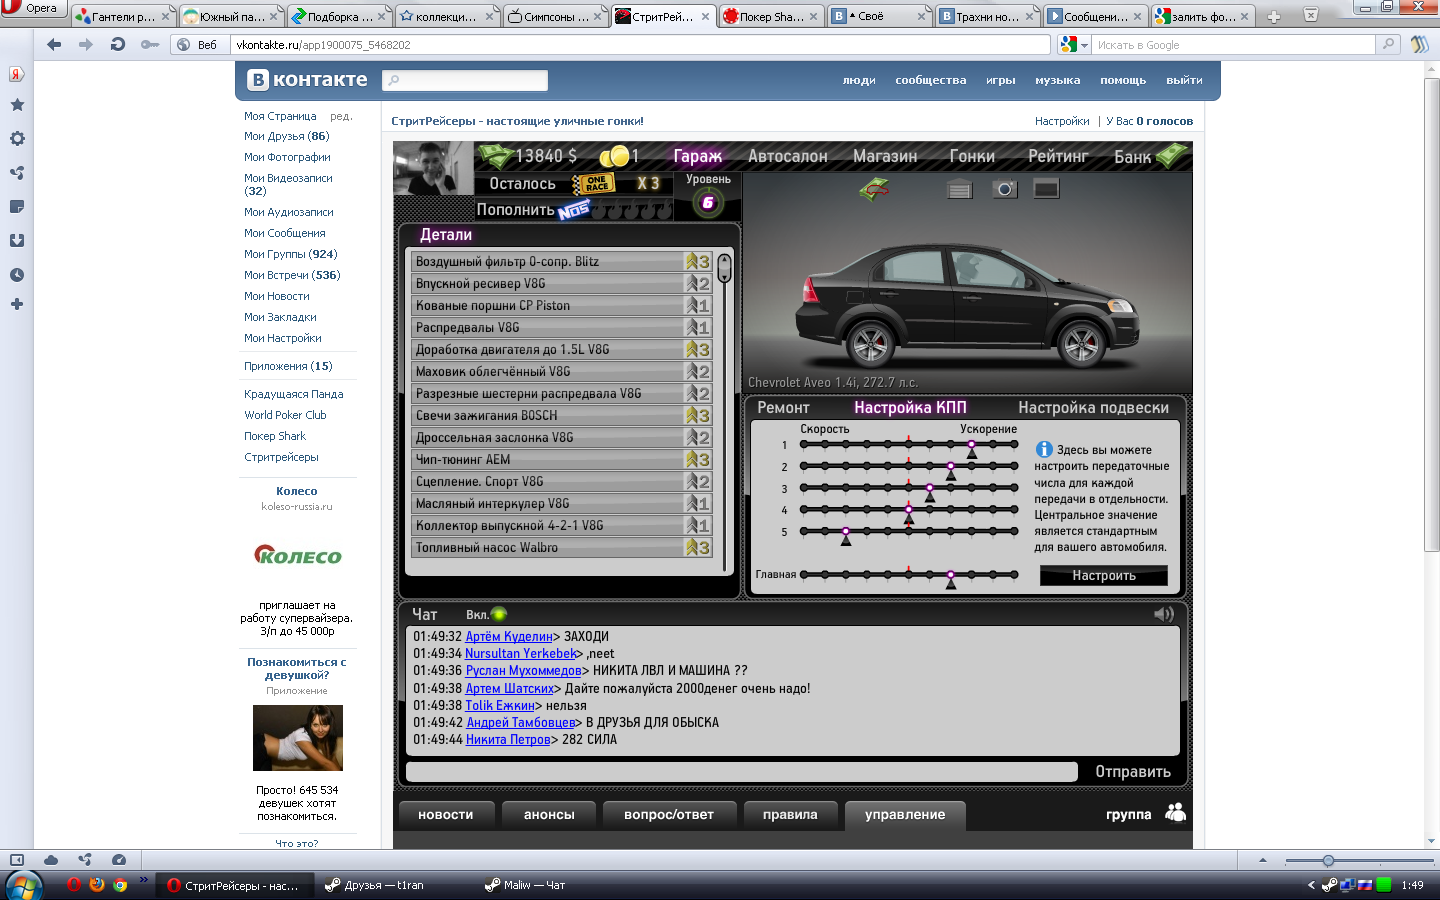Open Артём Куделин chat user link
This screenshot has width=1440, height=900.
509,636
